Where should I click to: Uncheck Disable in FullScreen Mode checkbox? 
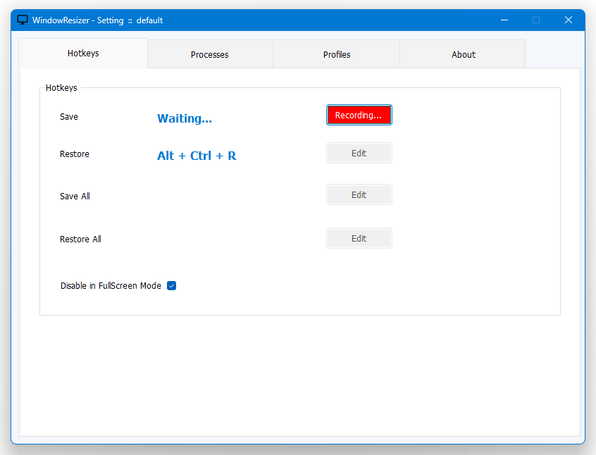tap(171, 285)
